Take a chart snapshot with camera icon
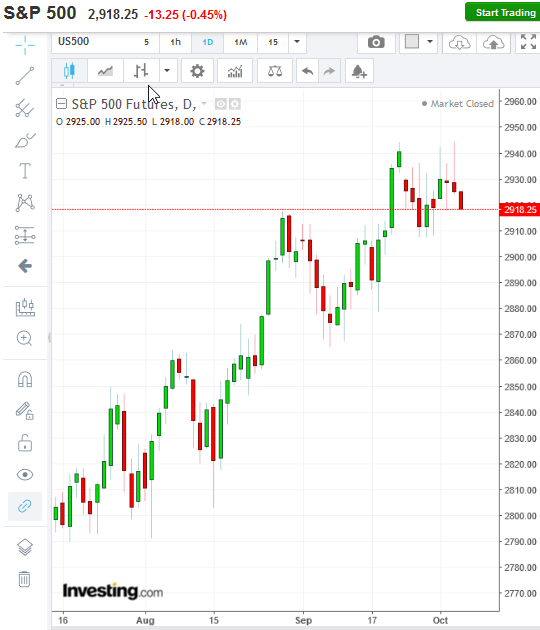540x630 pixels. (376, 42)
